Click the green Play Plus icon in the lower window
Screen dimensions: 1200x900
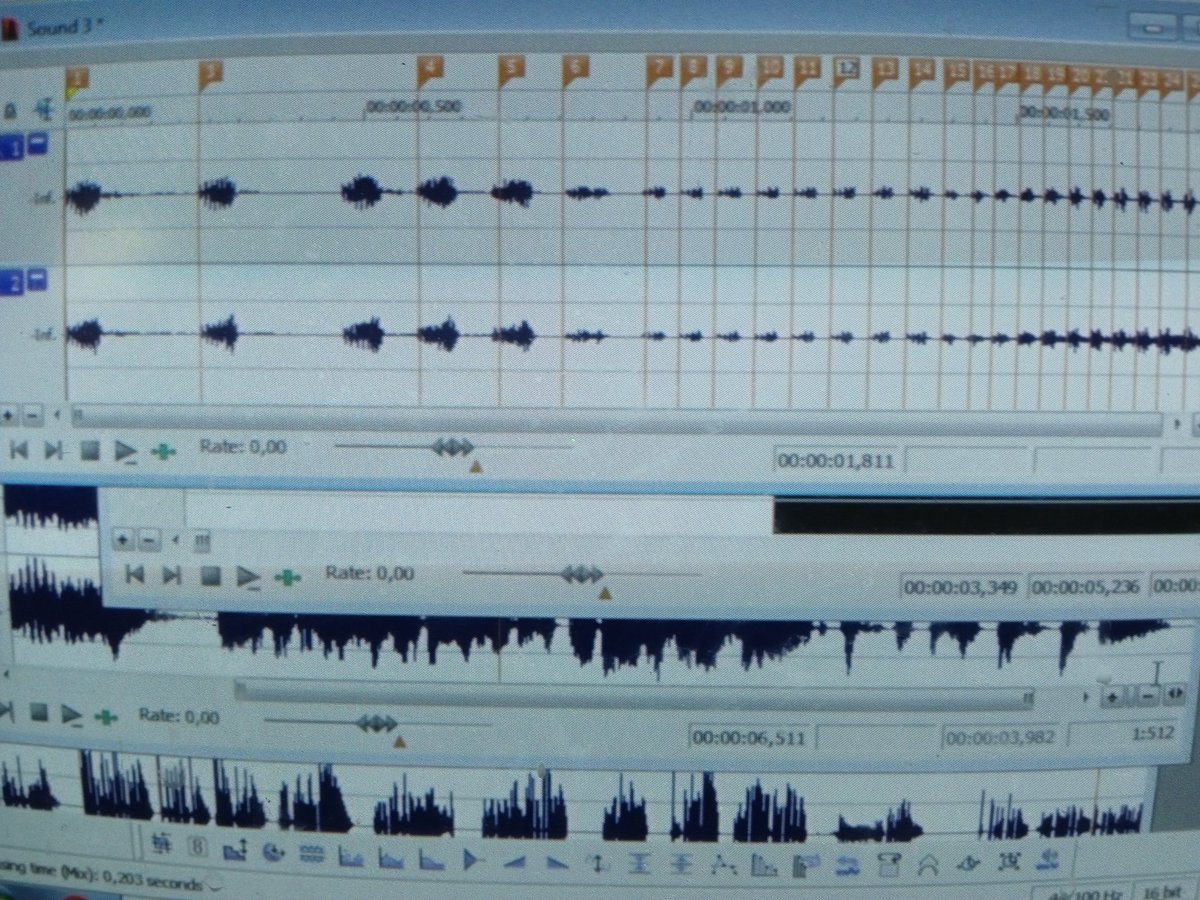coord(106,717)
